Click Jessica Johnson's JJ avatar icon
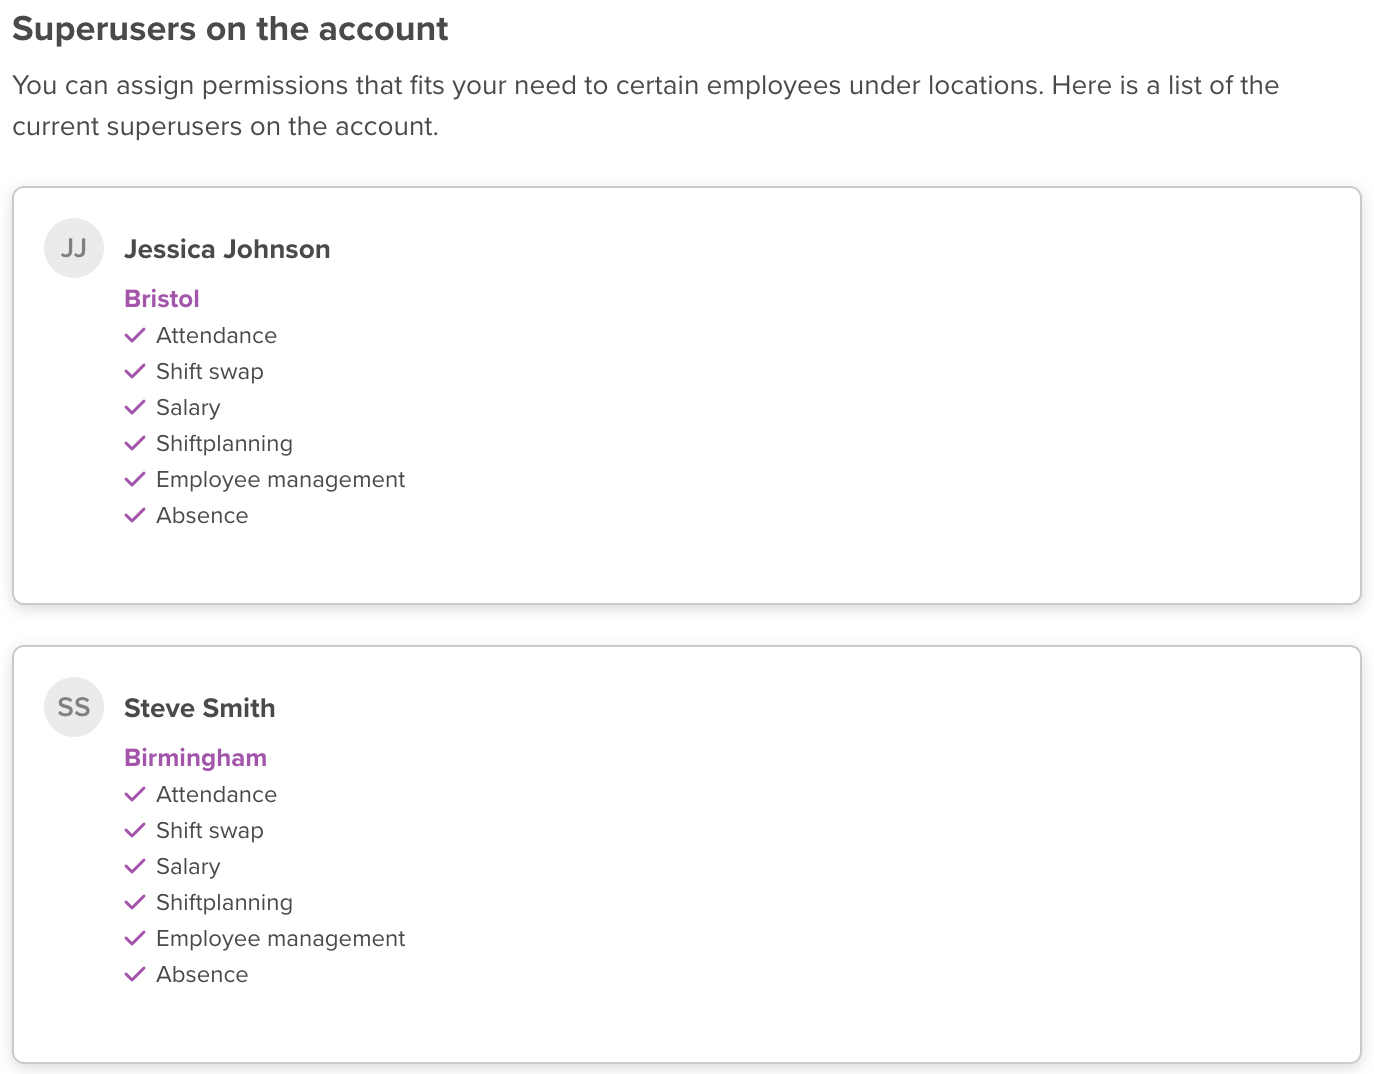The width and height of the screenshot is (1374, 1074). (x=74, y=248)
